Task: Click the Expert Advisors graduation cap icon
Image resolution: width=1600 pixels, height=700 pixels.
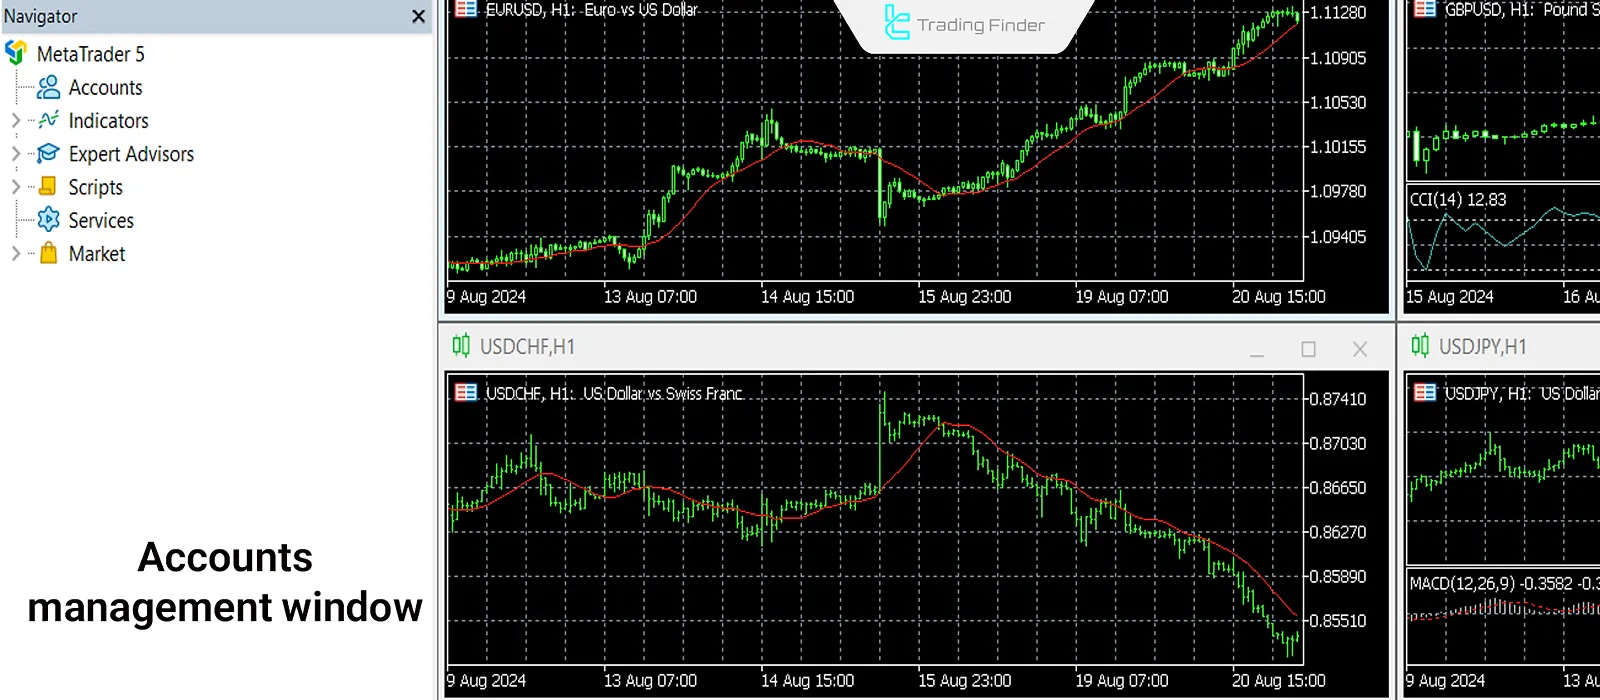Action: [48, 154]
